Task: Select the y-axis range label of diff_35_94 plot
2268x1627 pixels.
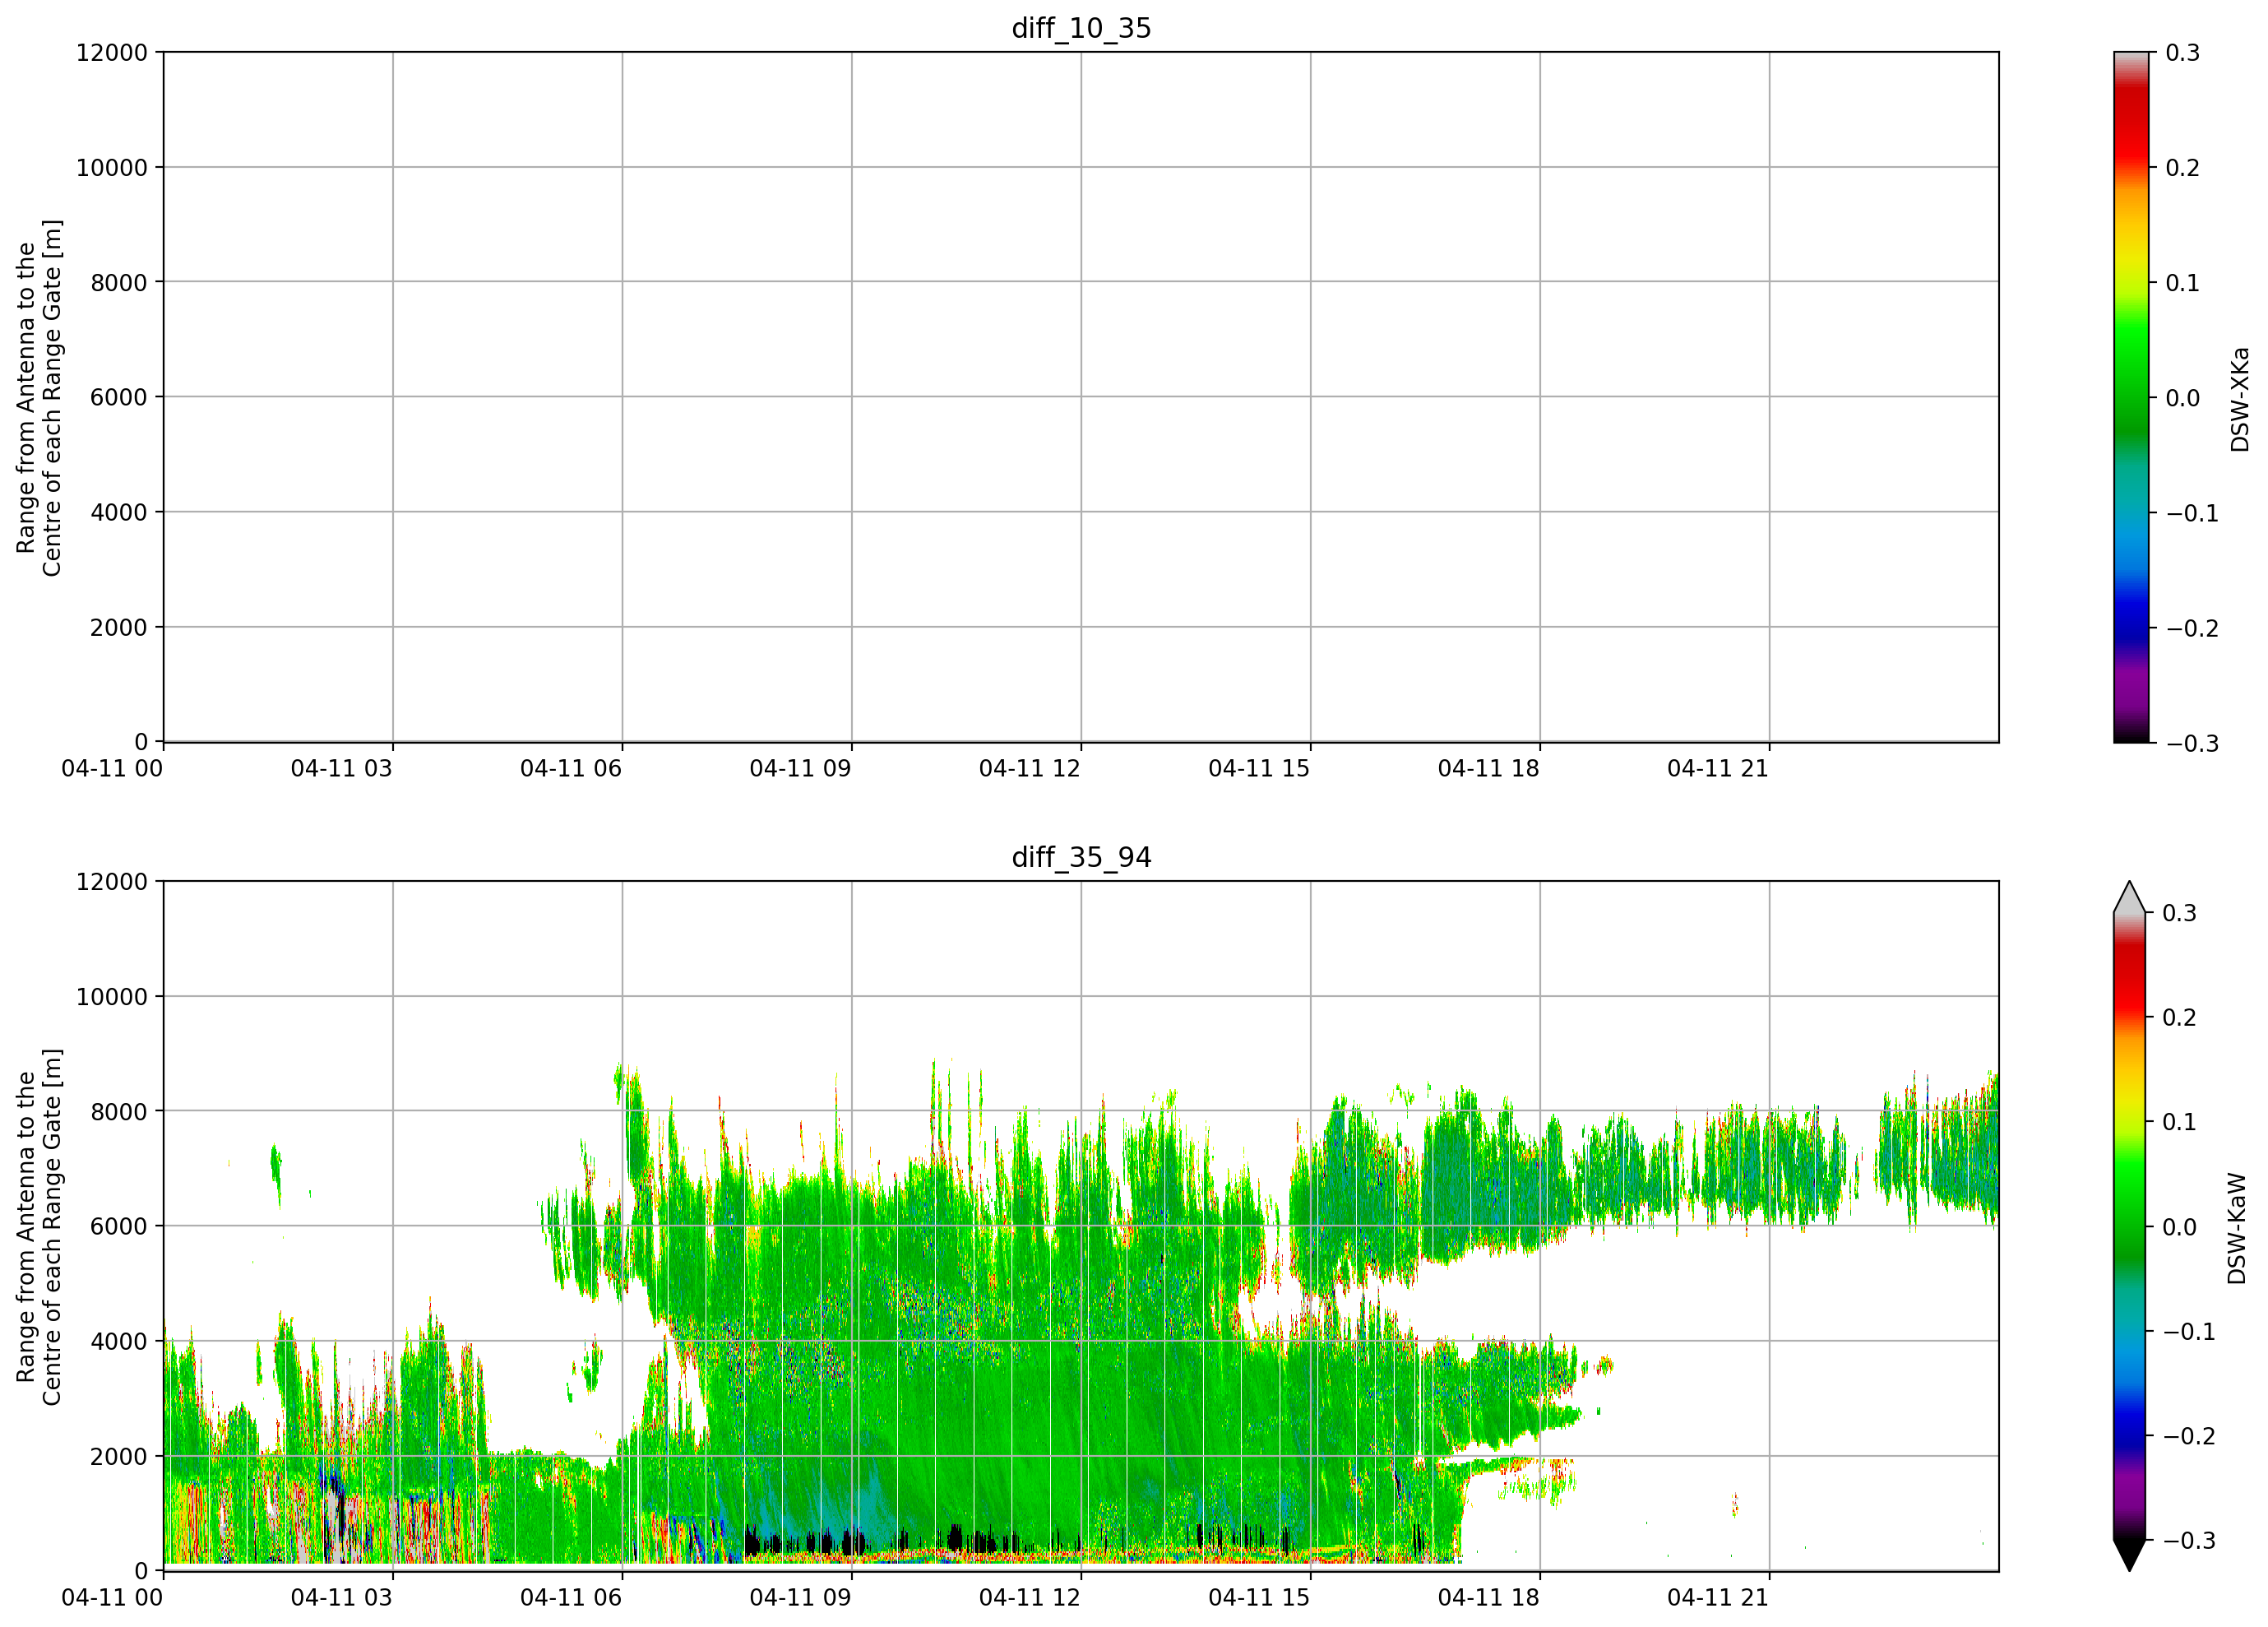Action: 39,1226
